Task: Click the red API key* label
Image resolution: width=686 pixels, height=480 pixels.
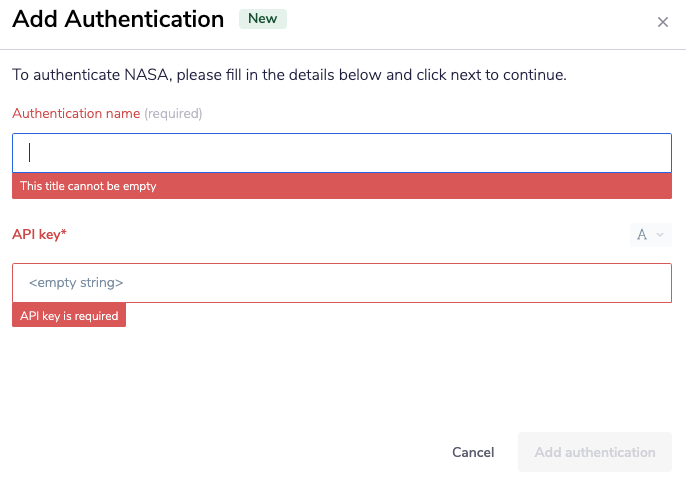Action: coord(39,234)
